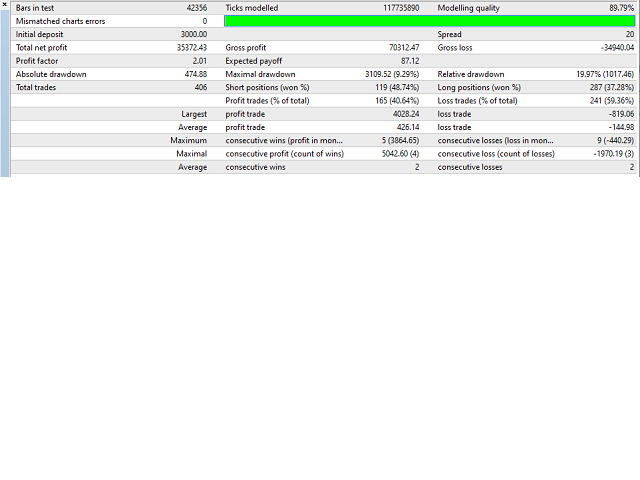Click the Absolute drawdown value 474.88
Screen dimensions: 640x480
(x=190, y=74)
